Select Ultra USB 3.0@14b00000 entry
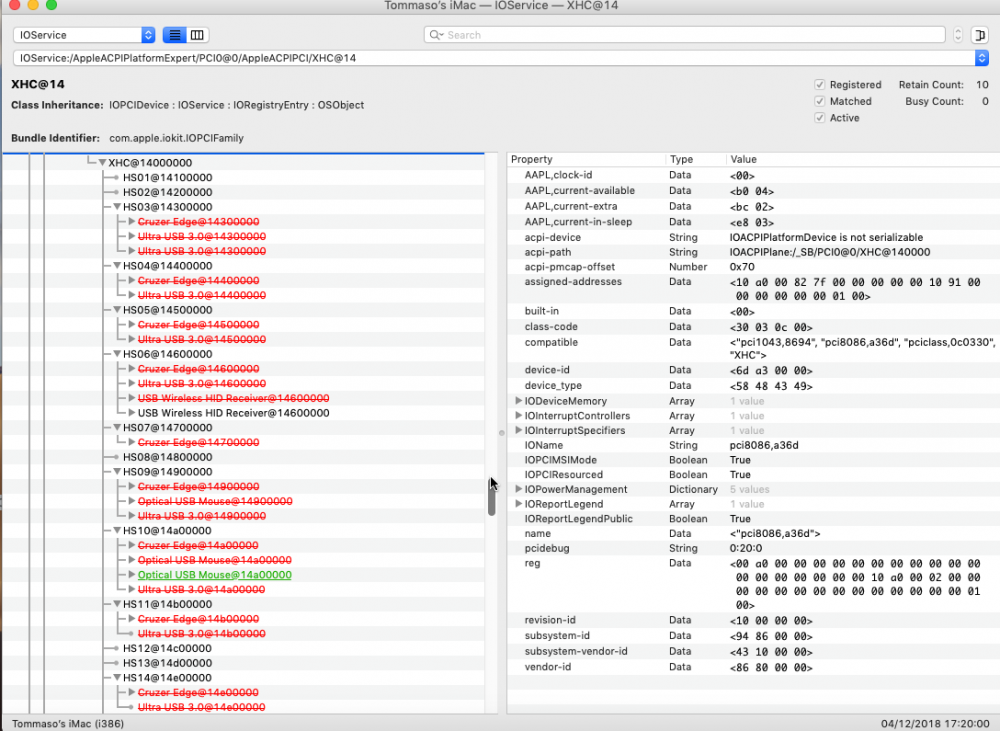 pos(202,633)
